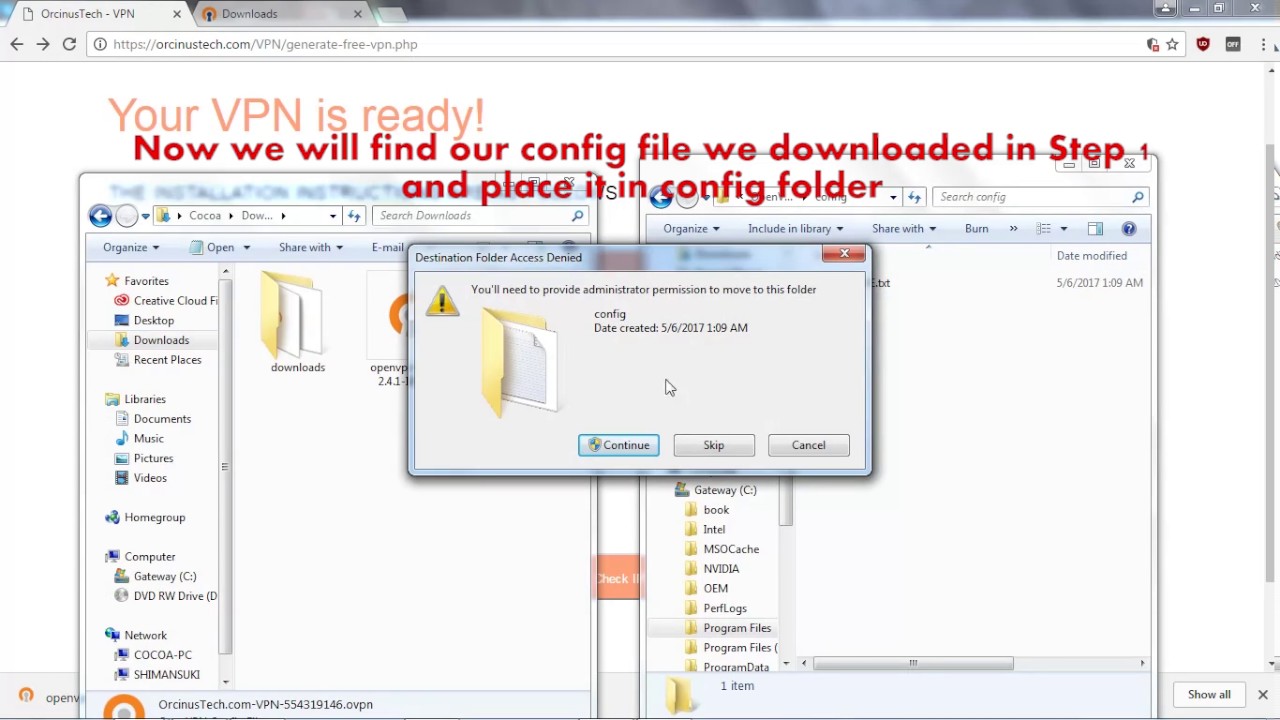The image size is (1280, 720).
Task: Click the gray OFF extension icon
Action: point(1232,44)
